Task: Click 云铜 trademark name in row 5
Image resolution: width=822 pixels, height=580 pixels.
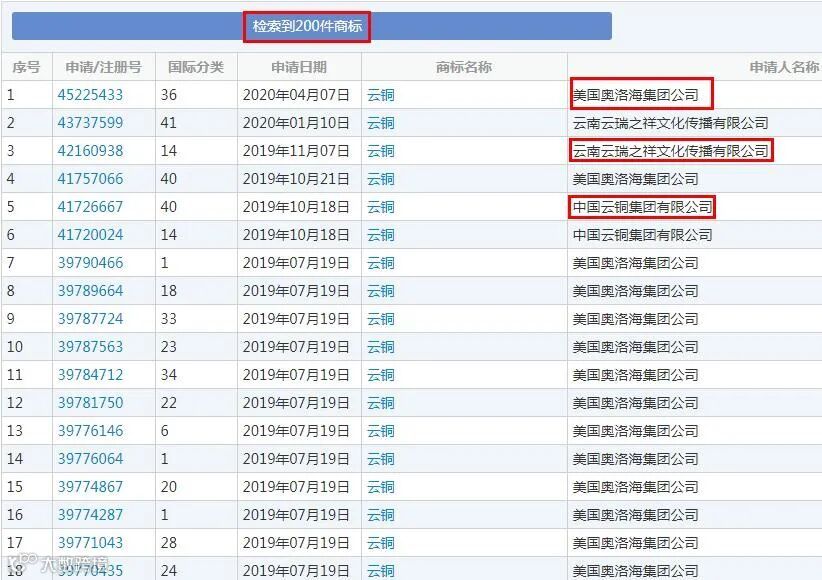Action: pyautogui.click(x=381, y=207)
